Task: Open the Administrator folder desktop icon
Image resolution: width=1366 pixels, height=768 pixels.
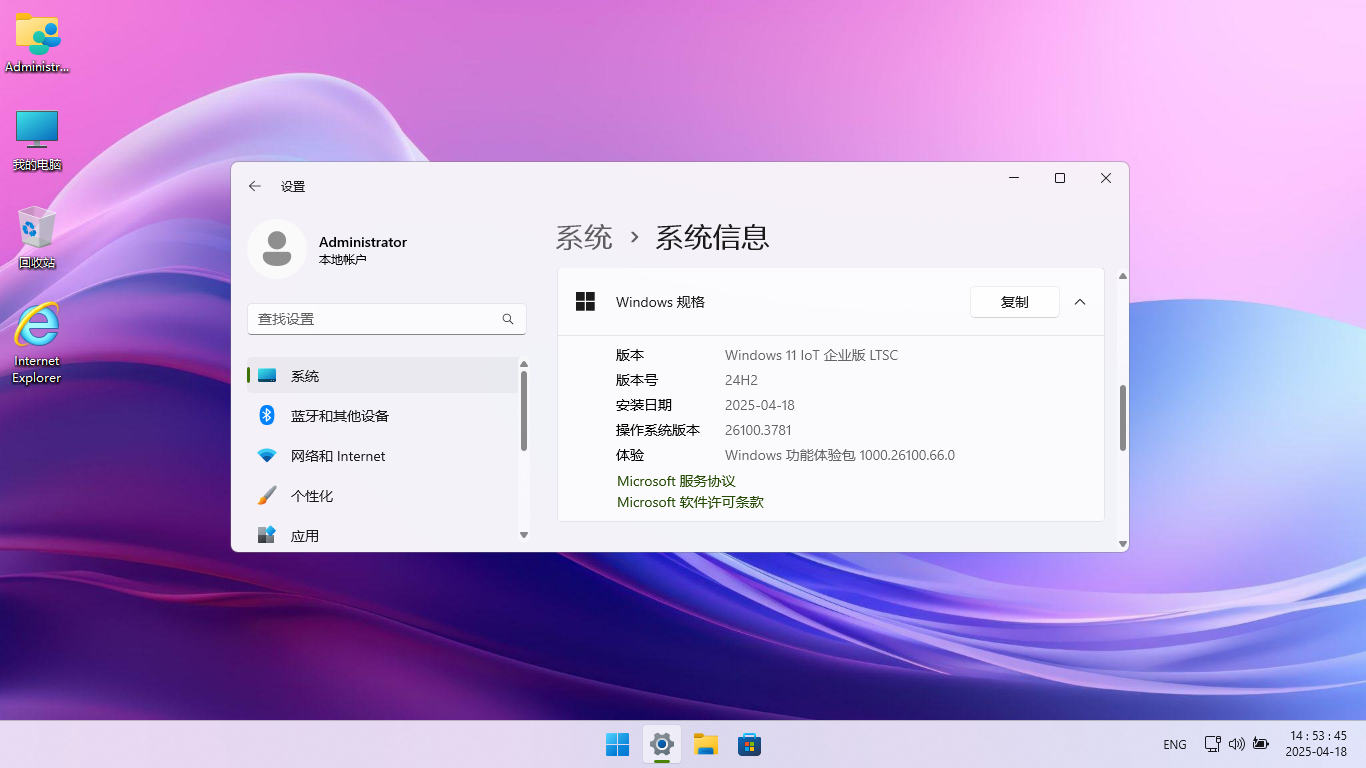Action: pyautogui.click(x=37, y=44)
